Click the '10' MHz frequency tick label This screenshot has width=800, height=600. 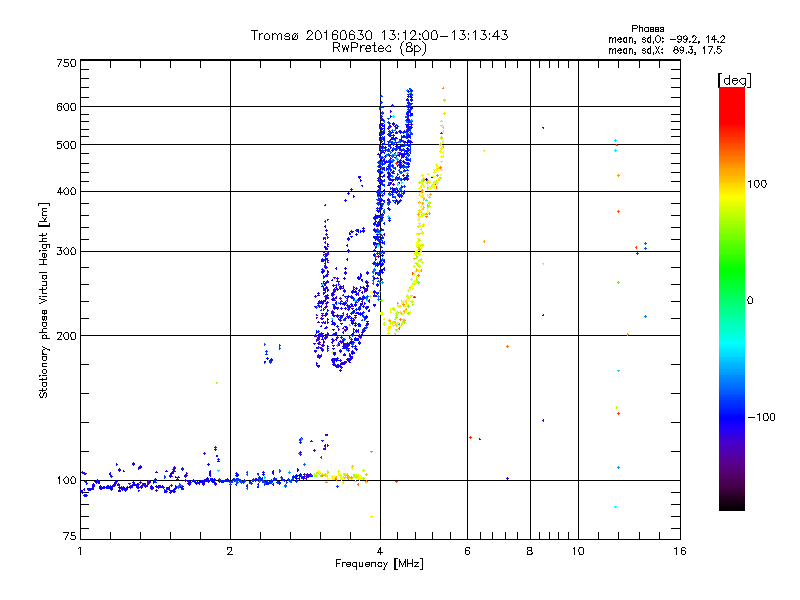pyautogui.click(x=578, y=551)
